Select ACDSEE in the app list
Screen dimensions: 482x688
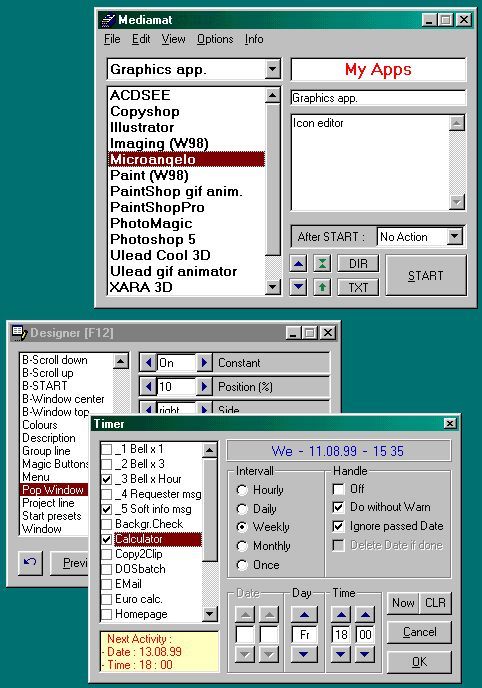(x=186, y=95)
